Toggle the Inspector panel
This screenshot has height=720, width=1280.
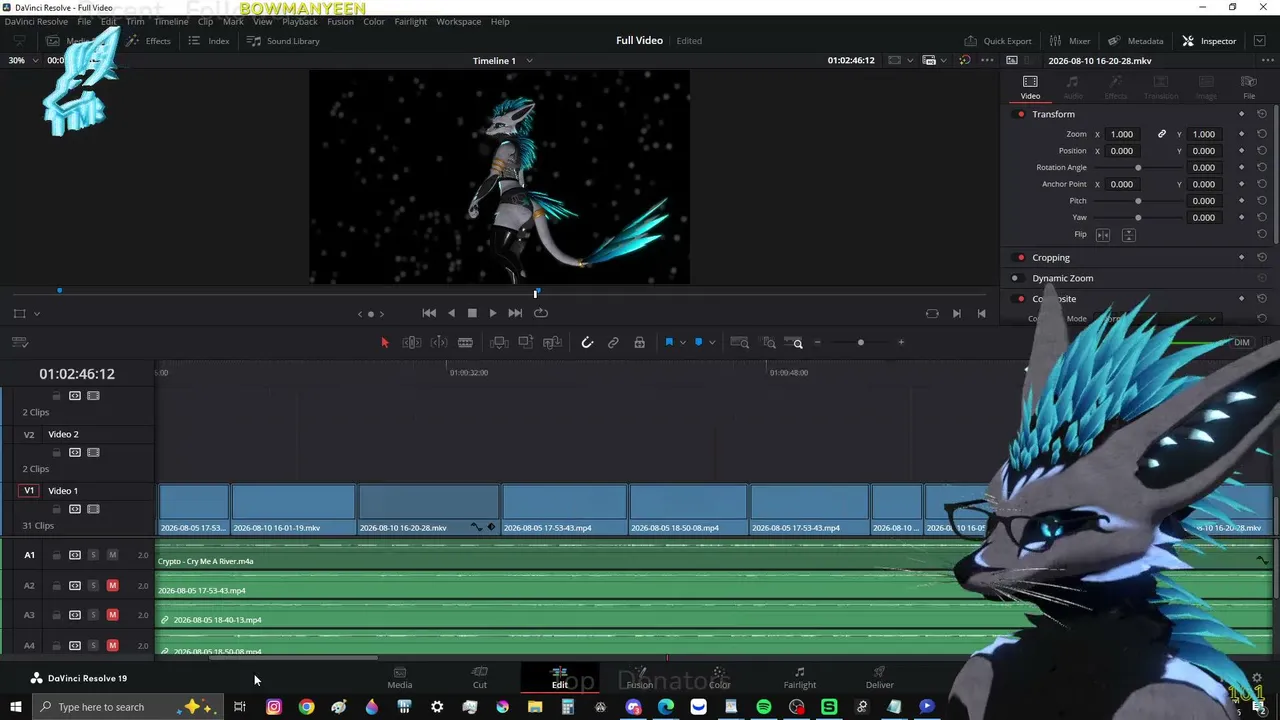pyautogui.click(x=1209, y=41)
